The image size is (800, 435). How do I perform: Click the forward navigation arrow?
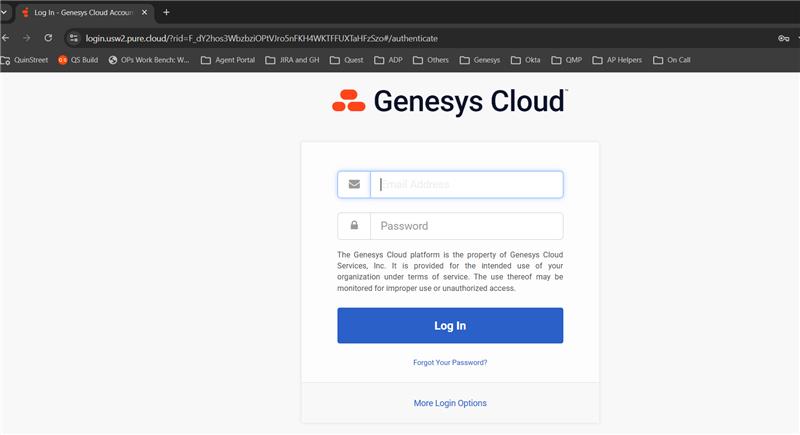(27, 38)
